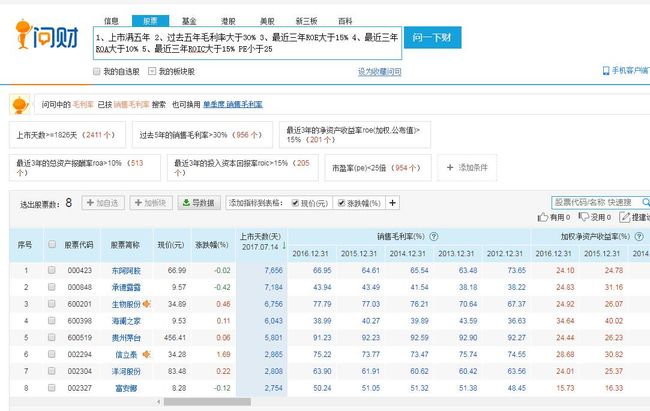Image resolution: width=650 pixels, height=411 pixels.
Task: Switch to the 信息 tab
Action: pos(111,21)
